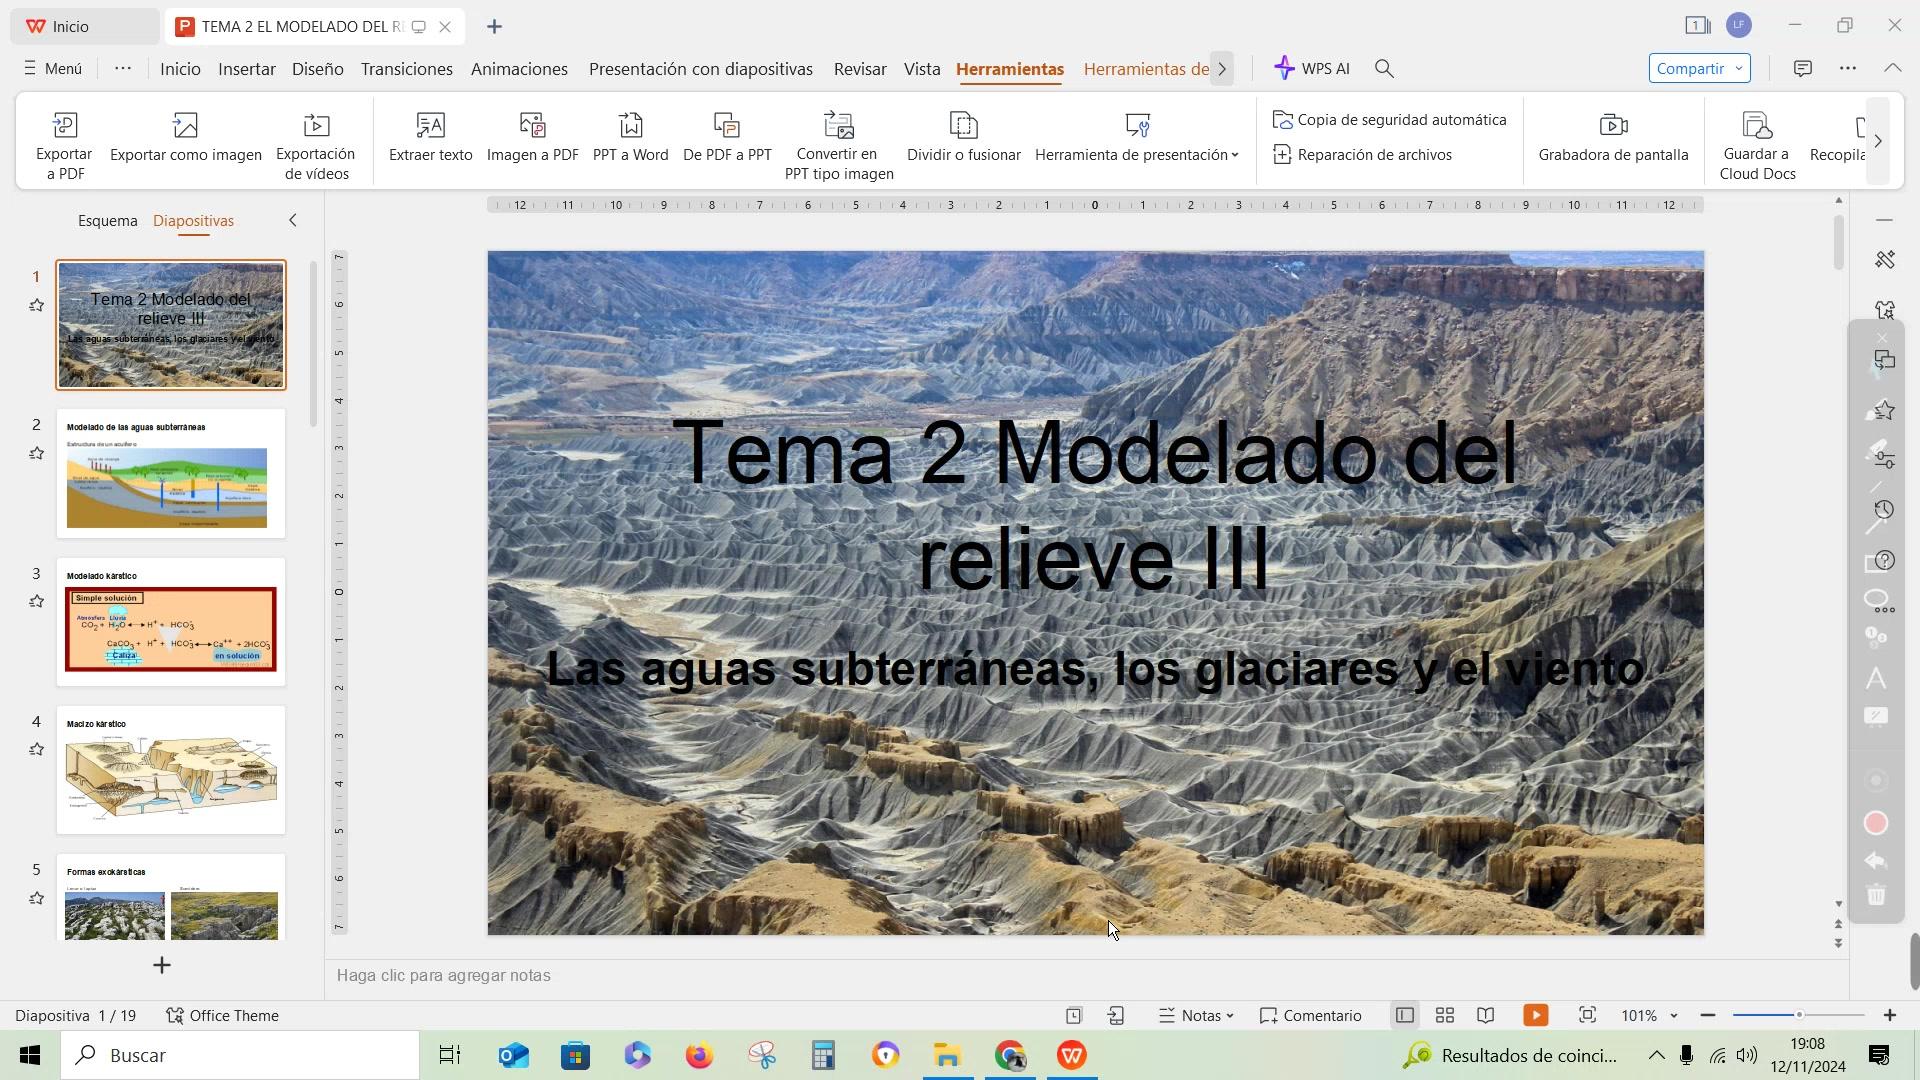Open Grabadora de pantalla
Viewport: 1920px width, 1080px height.
pos(1613,137)
